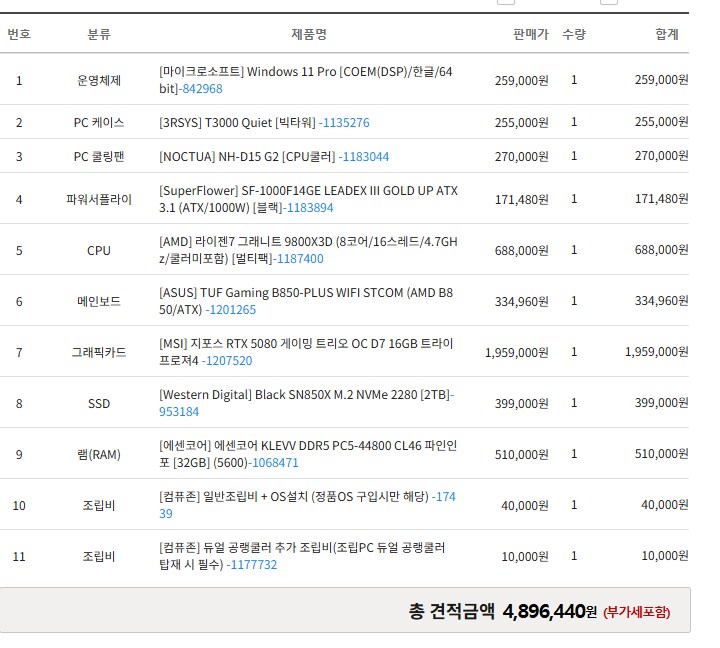The width and height of the screenshot is (720, 648).
Task: Open product code link 1177732
Action: point(254,564)
